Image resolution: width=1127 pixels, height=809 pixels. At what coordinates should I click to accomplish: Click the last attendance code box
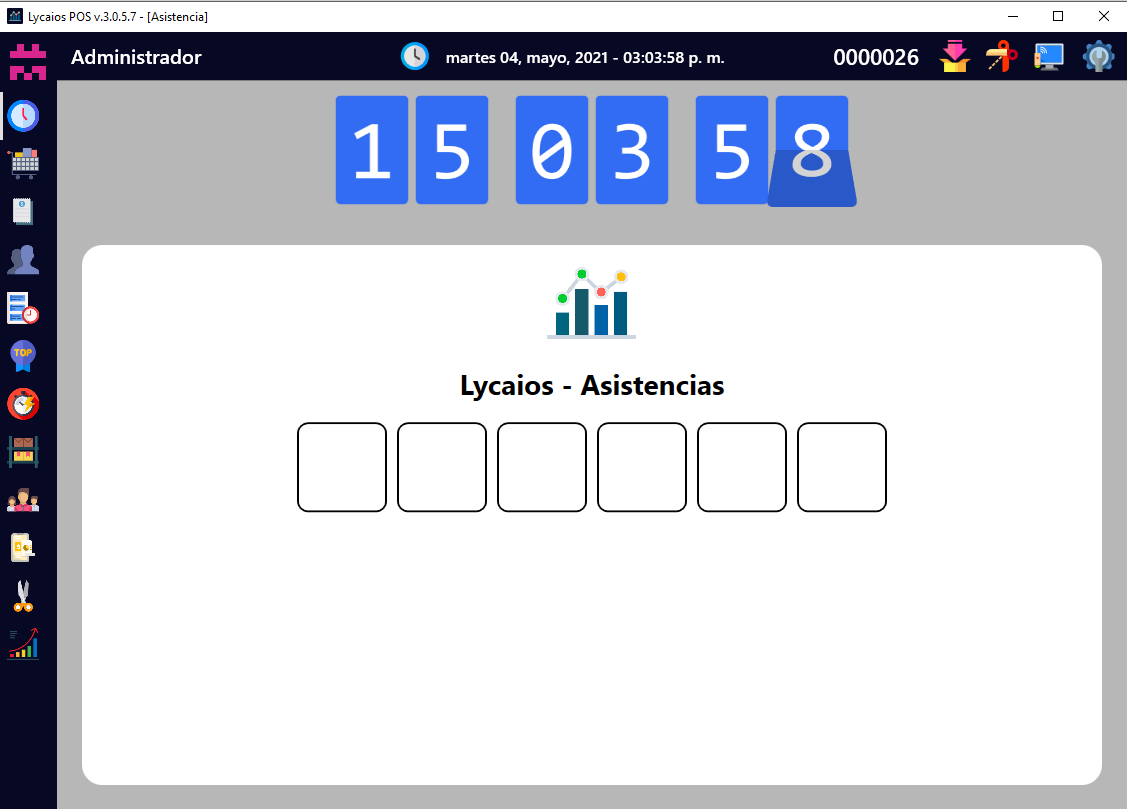coord(842,467)
